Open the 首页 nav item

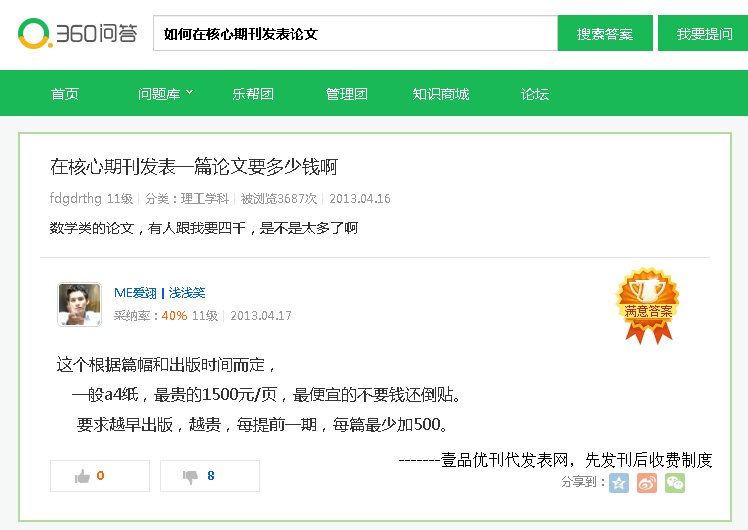tap(64, 94)
